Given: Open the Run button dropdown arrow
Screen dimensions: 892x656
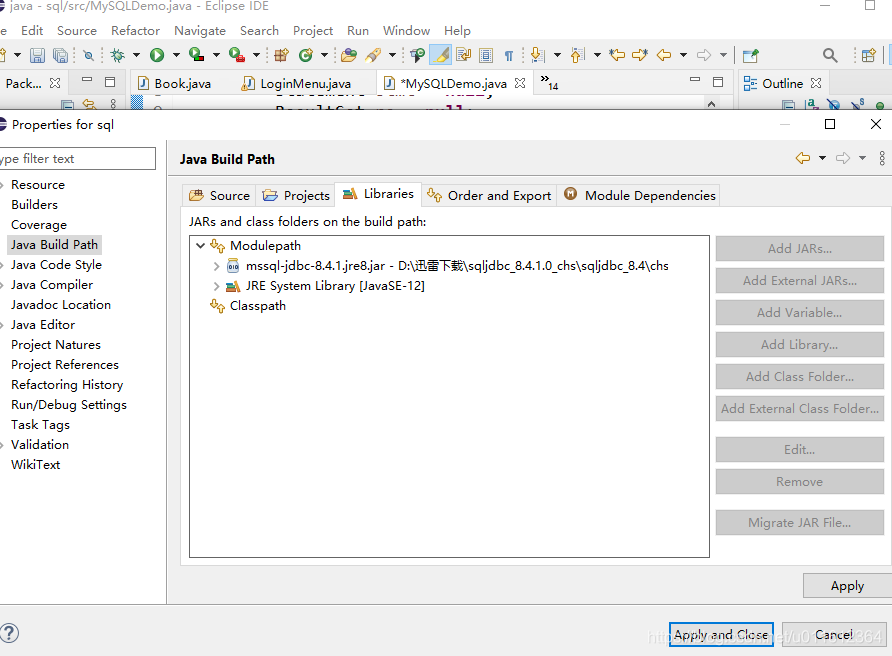Looking at the screenshot, I should tap(176, 55).
